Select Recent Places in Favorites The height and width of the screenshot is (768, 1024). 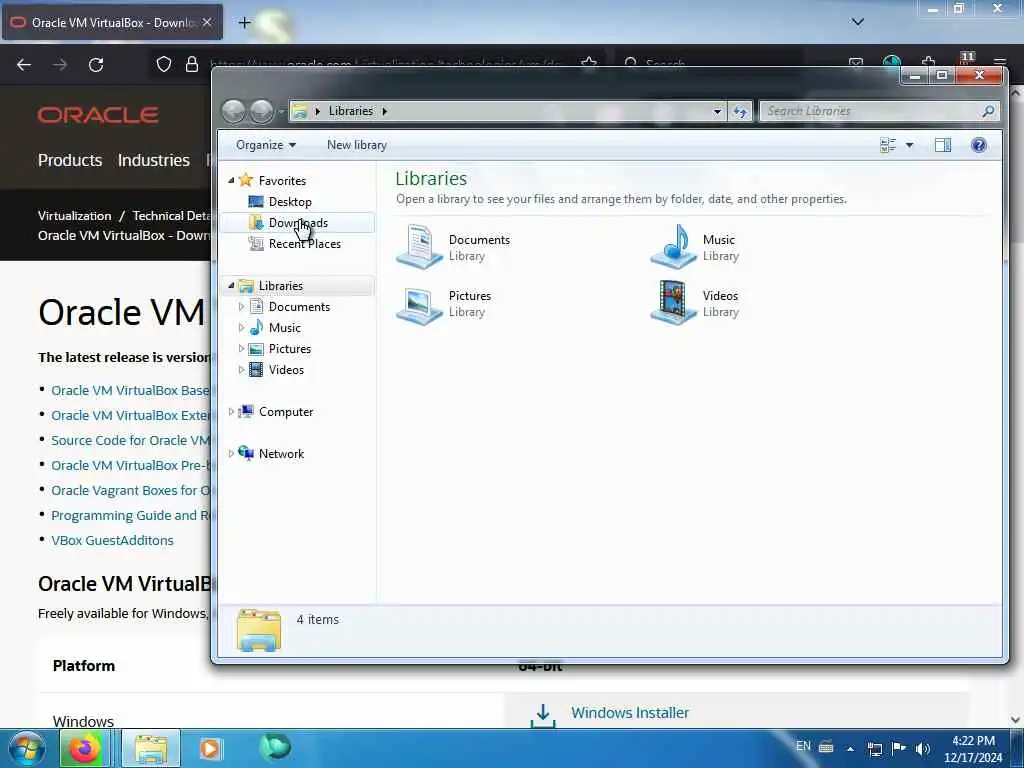[304, 244]
